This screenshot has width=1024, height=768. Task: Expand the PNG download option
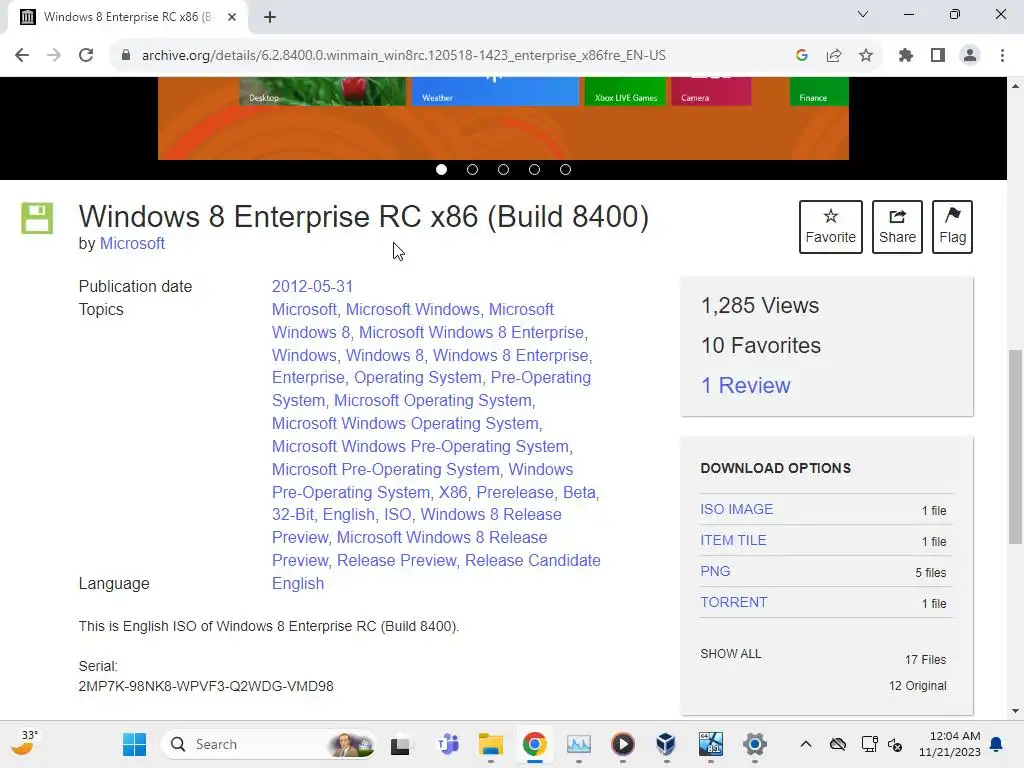click(x=715, y=571)
